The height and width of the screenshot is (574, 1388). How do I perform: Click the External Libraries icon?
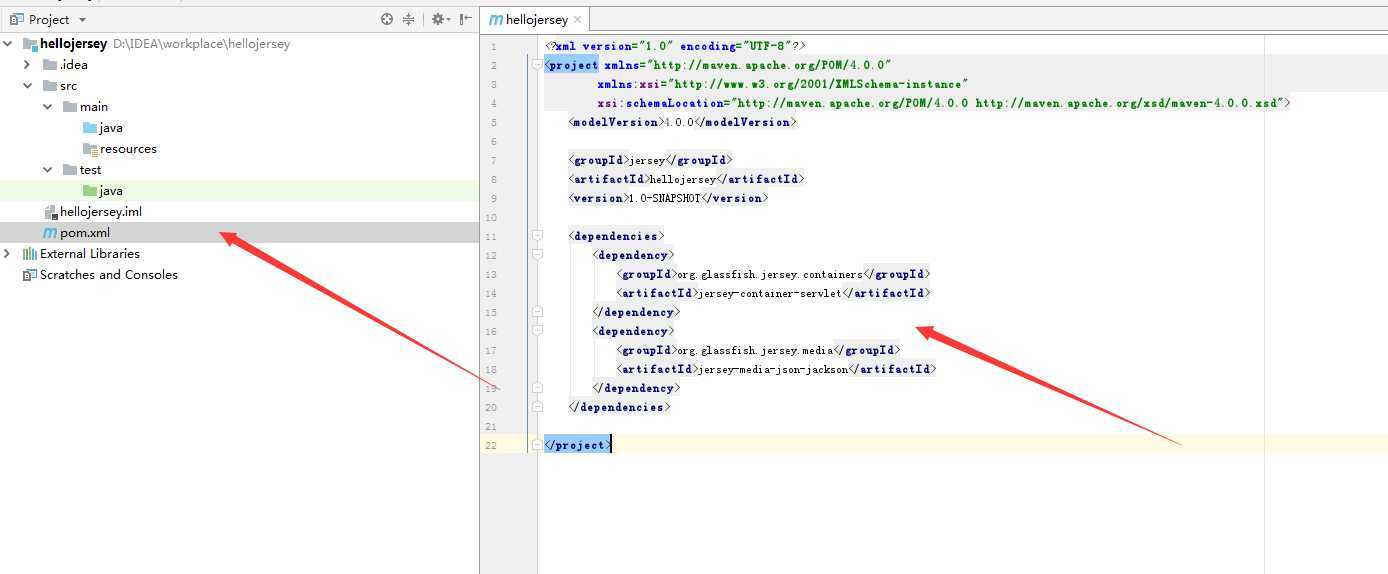tap(29, 254)
